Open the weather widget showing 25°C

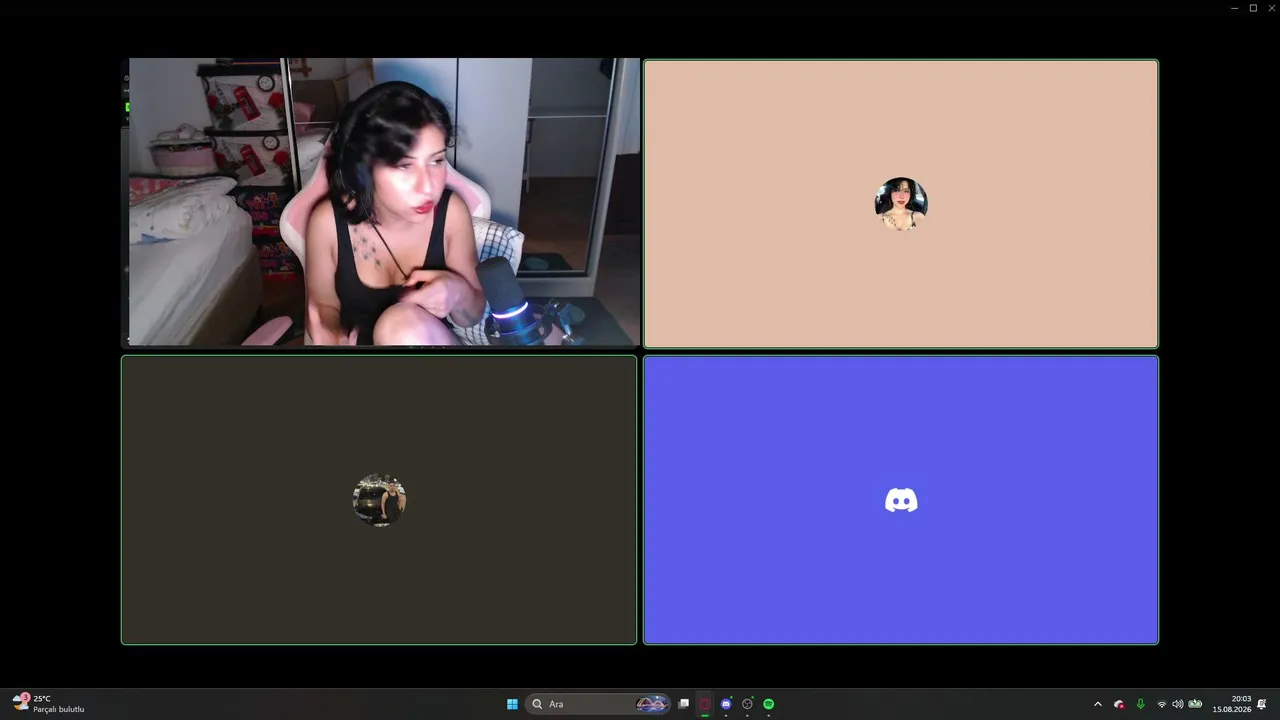[x=48, y=704]
